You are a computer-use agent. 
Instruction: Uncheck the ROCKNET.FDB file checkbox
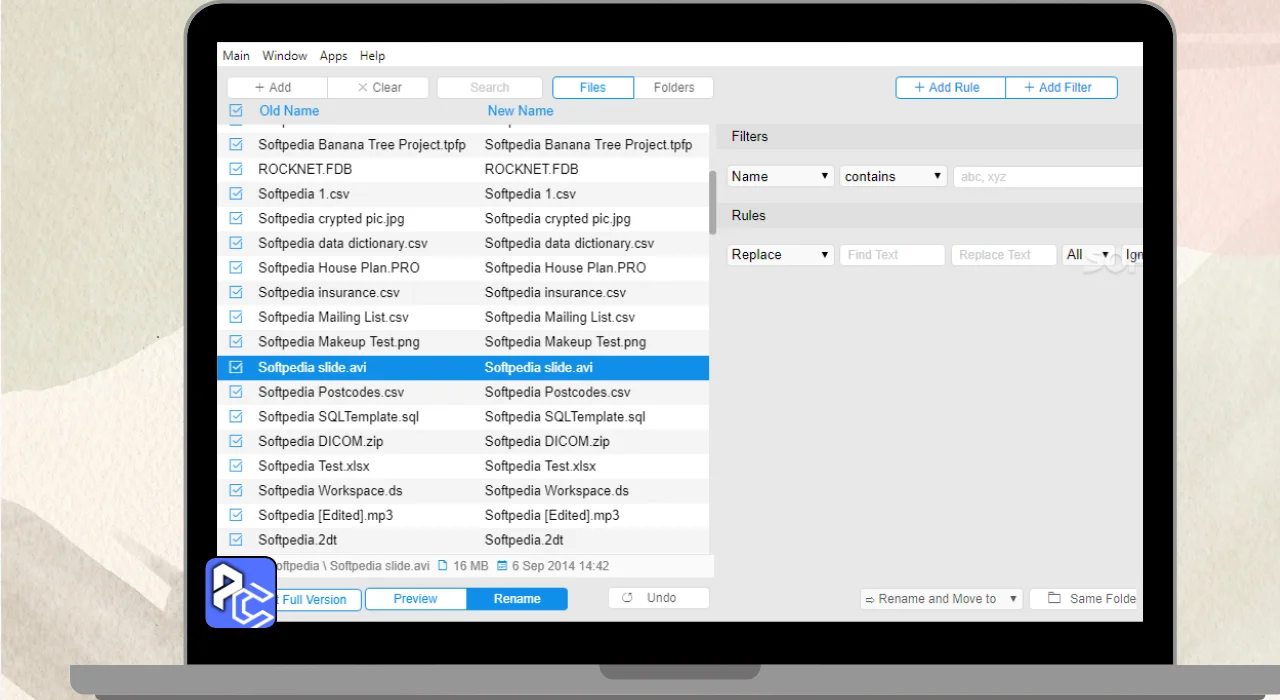click(236, 169)
